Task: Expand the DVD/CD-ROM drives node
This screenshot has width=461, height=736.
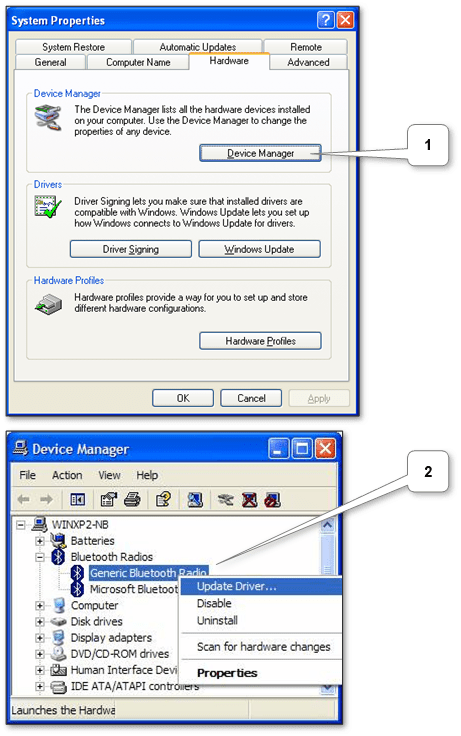Action: click(x=40, y=654)
